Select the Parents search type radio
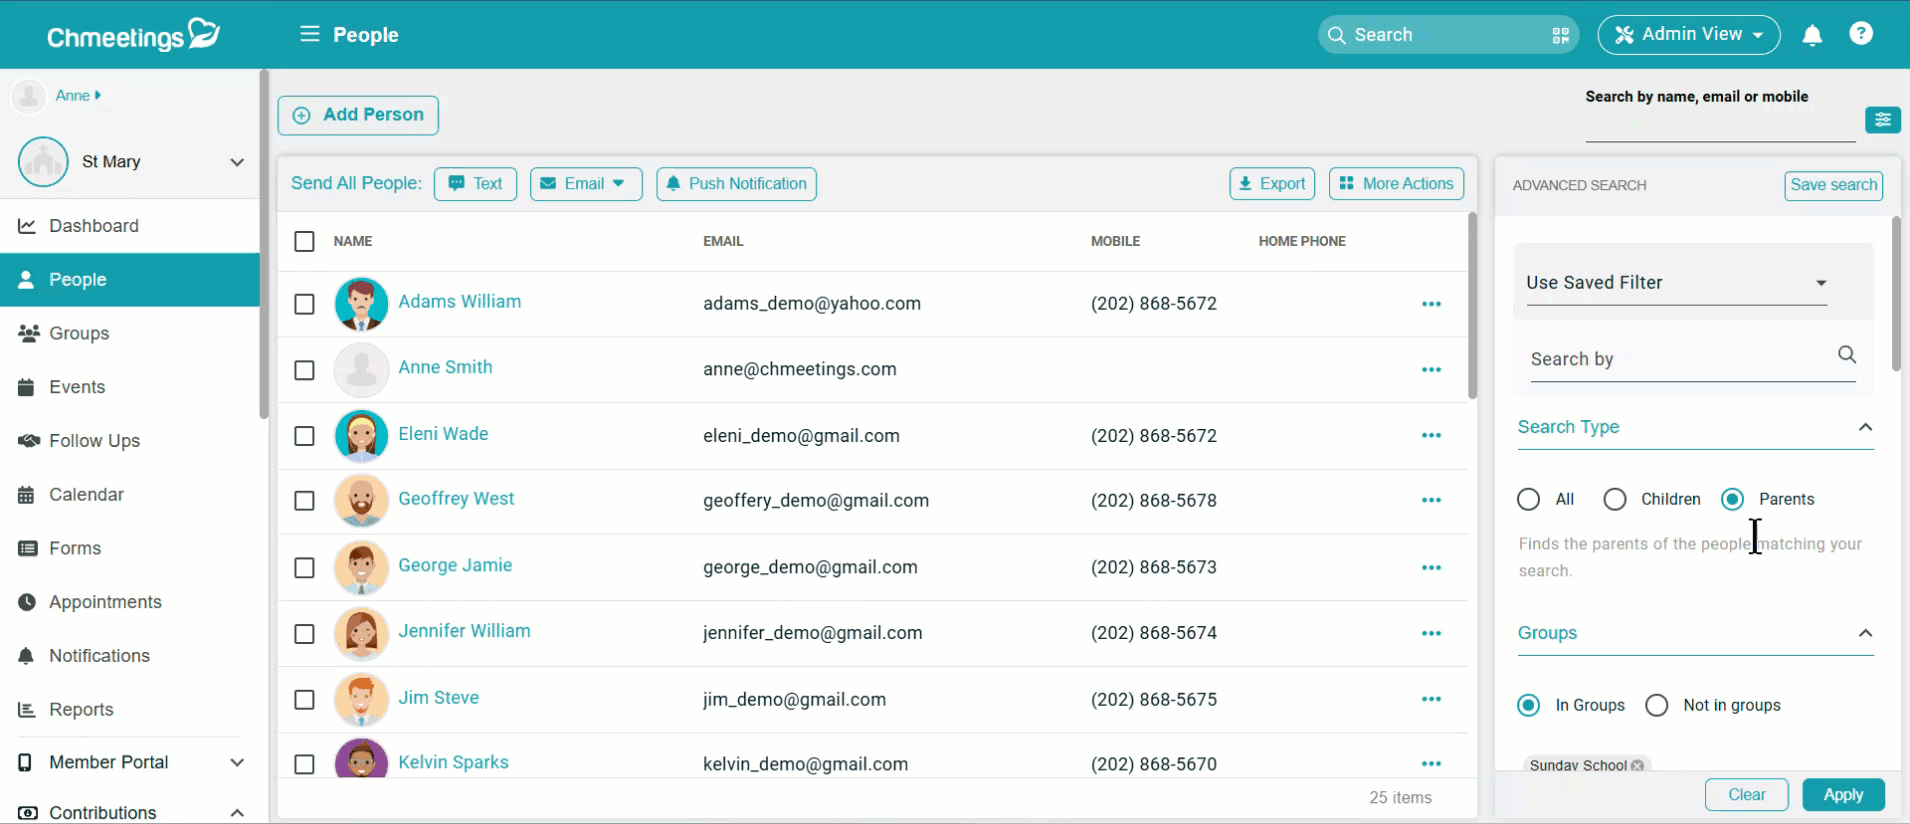Image resolution: width=1910 pixels, height=824 pixels. (1732, 499)
